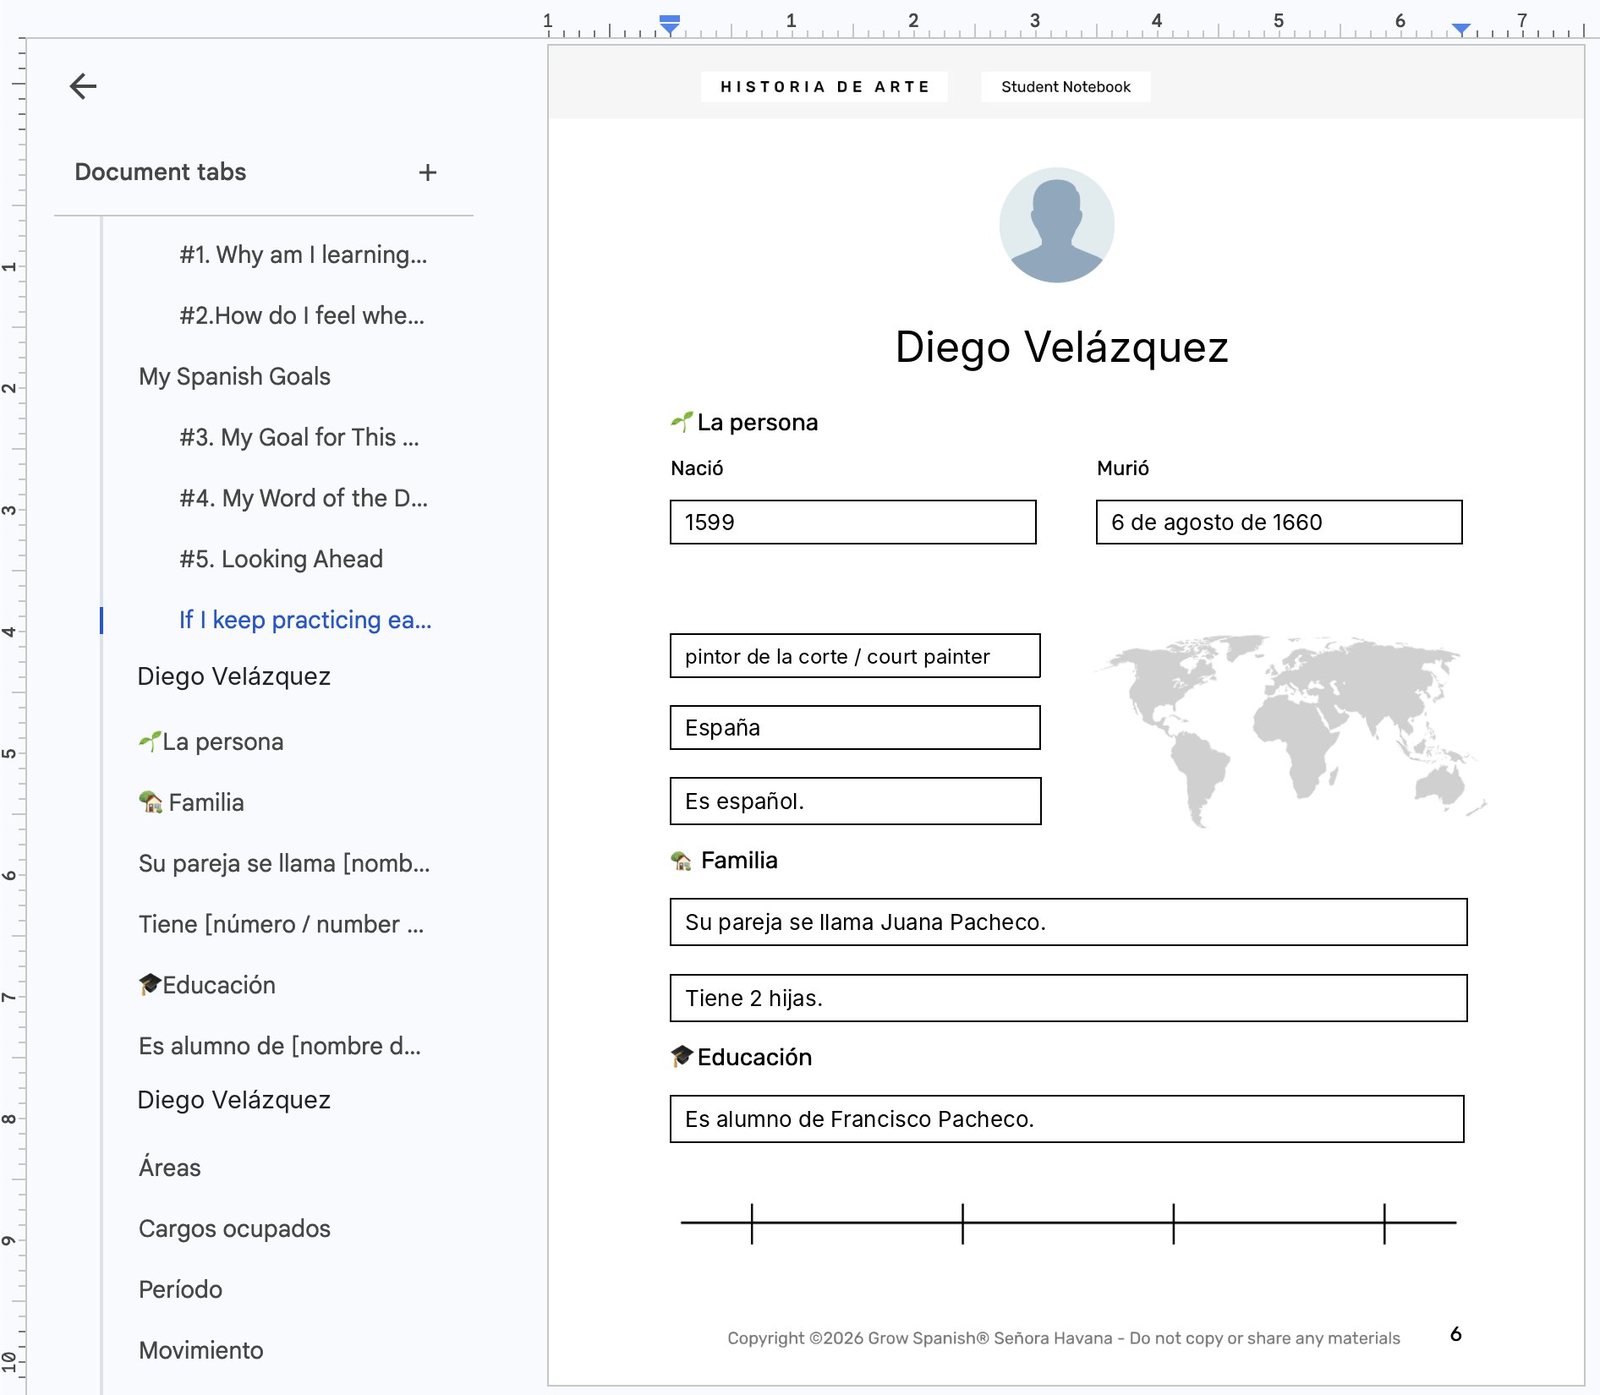Open the first 'Diego Velázquez' outline heading
1600x1395 pixels.
pyautogui.click(x=234, y=677)
